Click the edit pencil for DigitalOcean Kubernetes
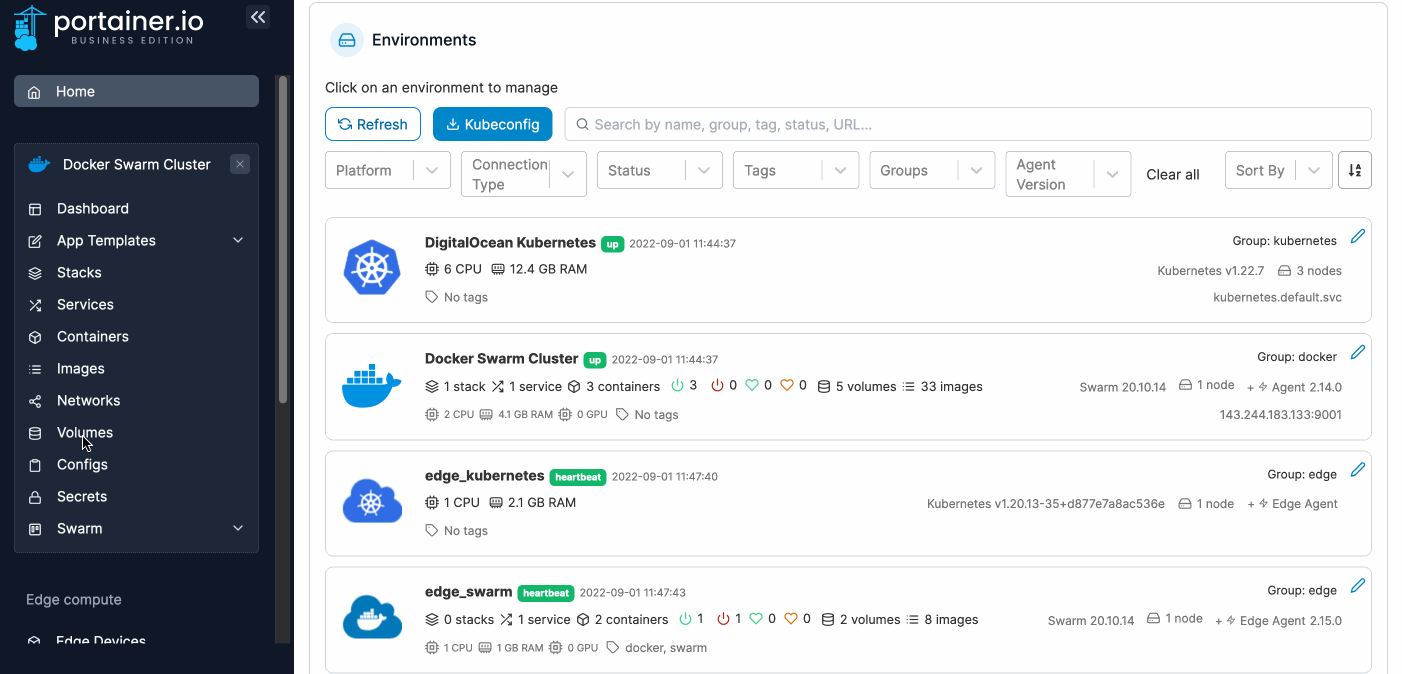Screen dimensions: 1402x674 [x=1357, y=237]
